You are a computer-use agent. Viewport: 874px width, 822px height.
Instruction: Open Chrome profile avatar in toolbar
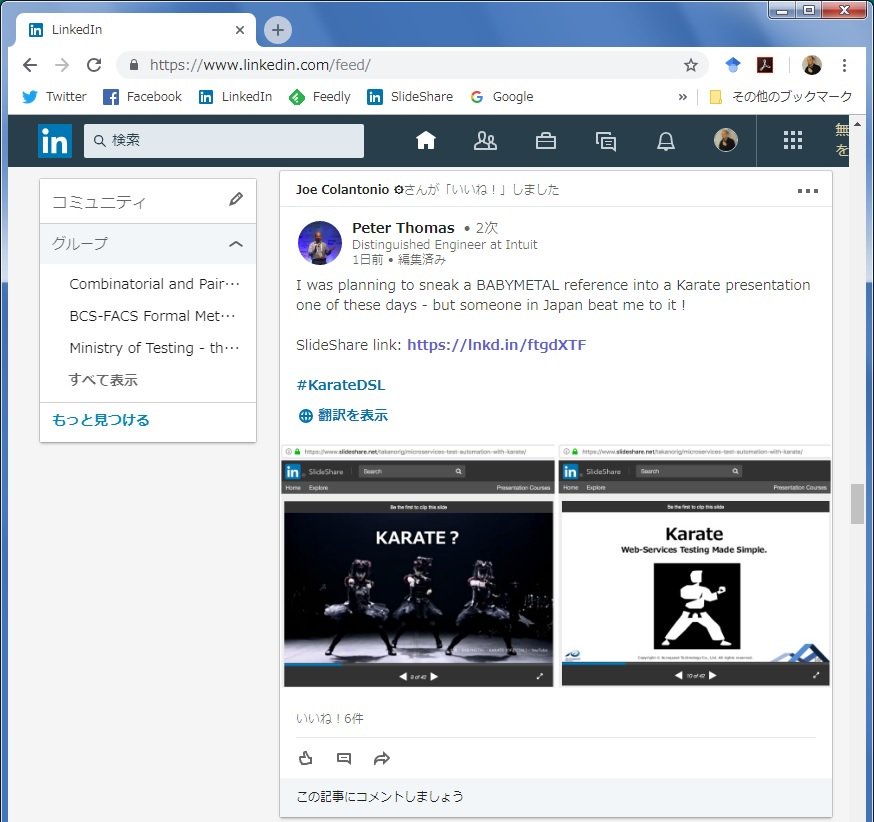(811, 65)
